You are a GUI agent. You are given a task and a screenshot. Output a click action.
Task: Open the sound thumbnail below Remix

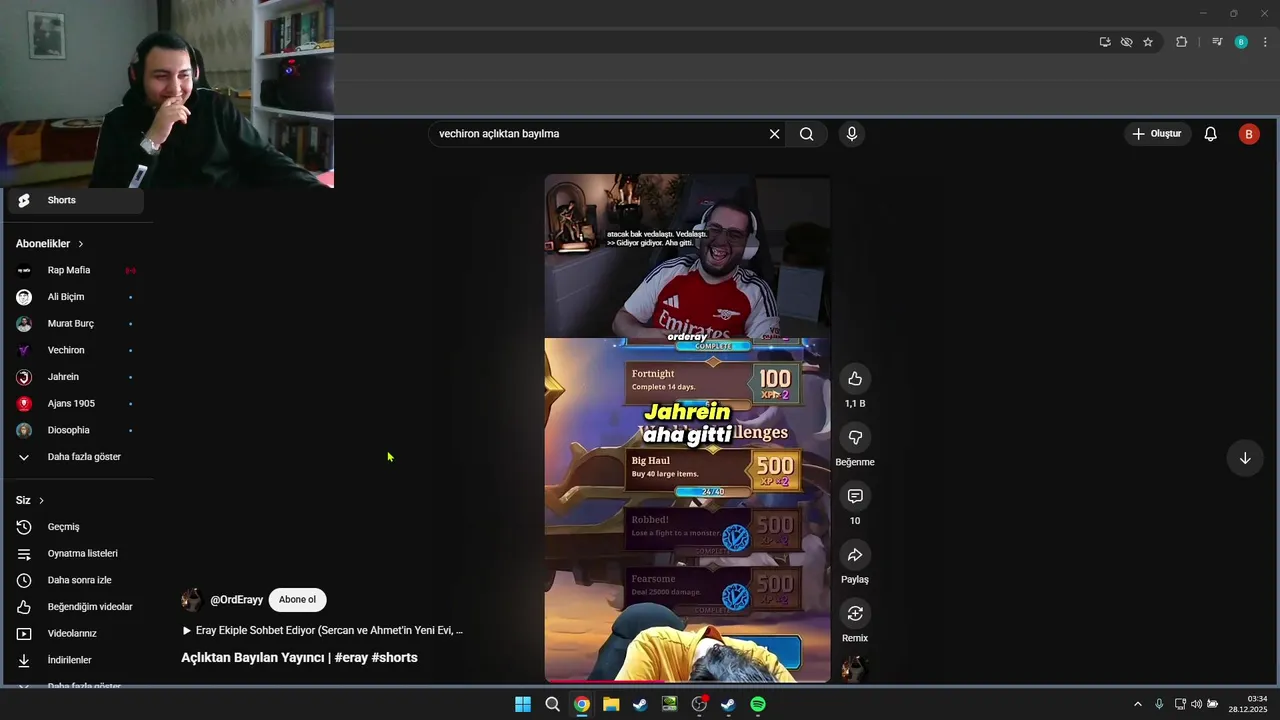click(x=855, y=669)
